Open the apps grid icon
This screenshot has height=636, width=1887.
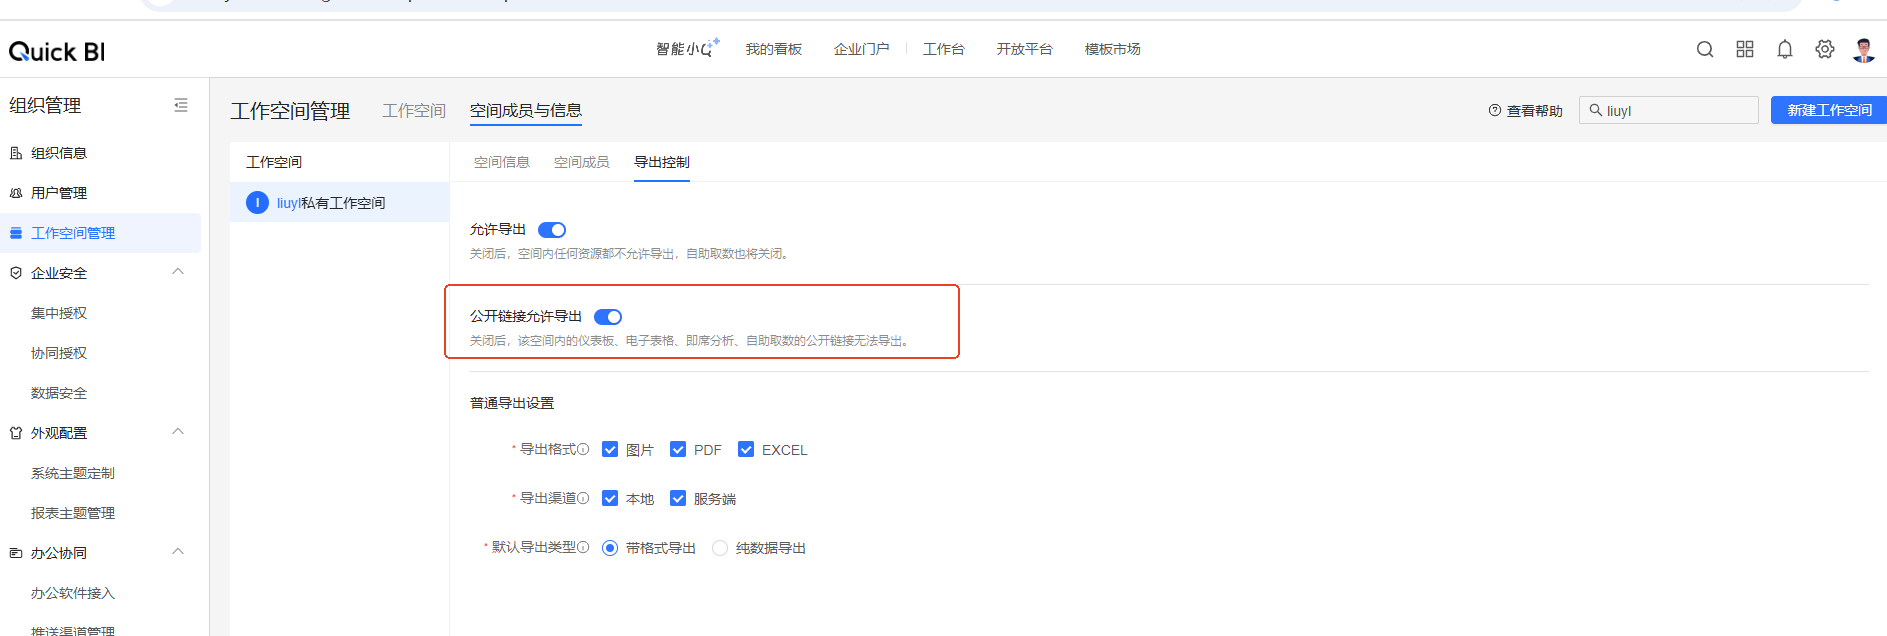click(x=1745, y=49)
